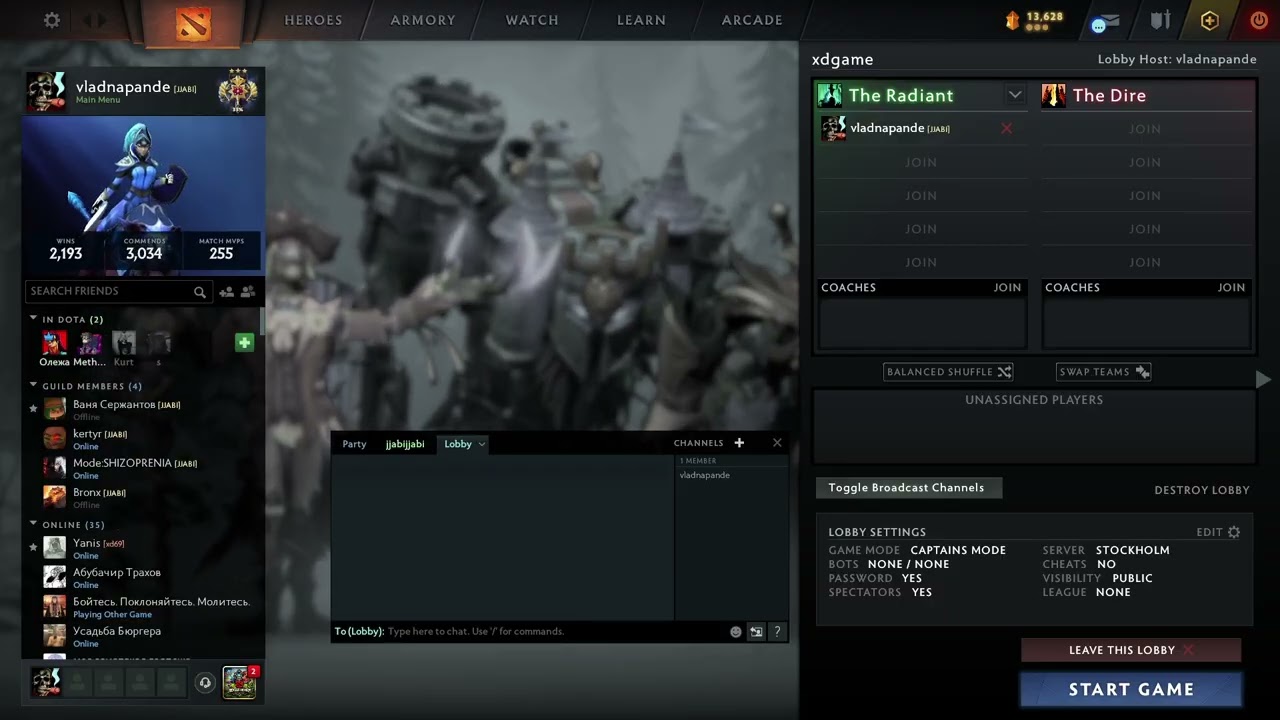This screenshot has width=1280, height=720.
Task: Click the headset voice icon in party bar
Action: coord(205,683)
